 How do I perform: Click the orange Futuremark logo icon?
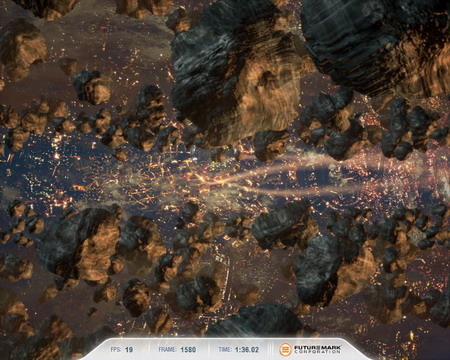(x=285, y=349)
